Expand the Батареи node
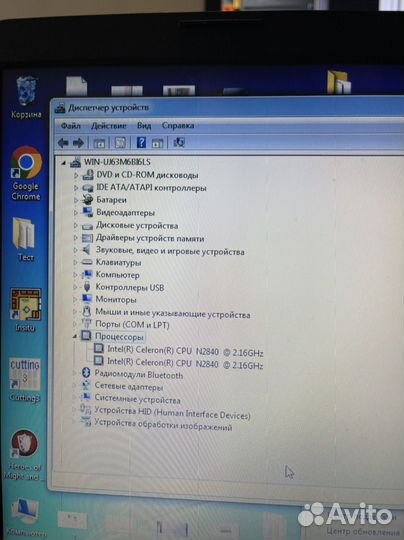 tap(76, 200)
